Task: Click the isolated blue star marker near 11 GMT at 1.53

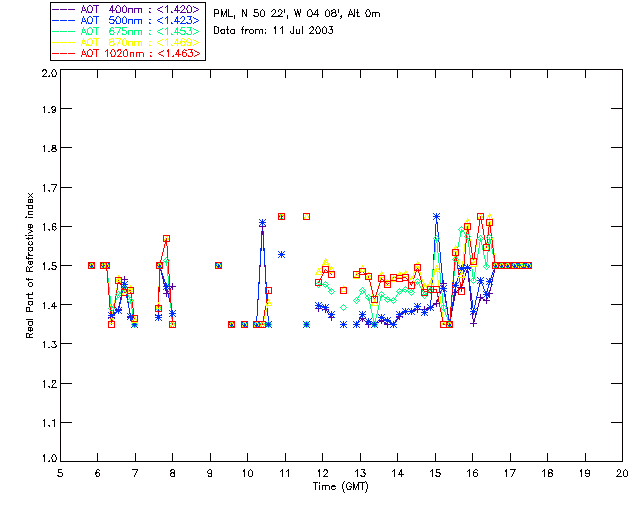Action: [281, 254]
